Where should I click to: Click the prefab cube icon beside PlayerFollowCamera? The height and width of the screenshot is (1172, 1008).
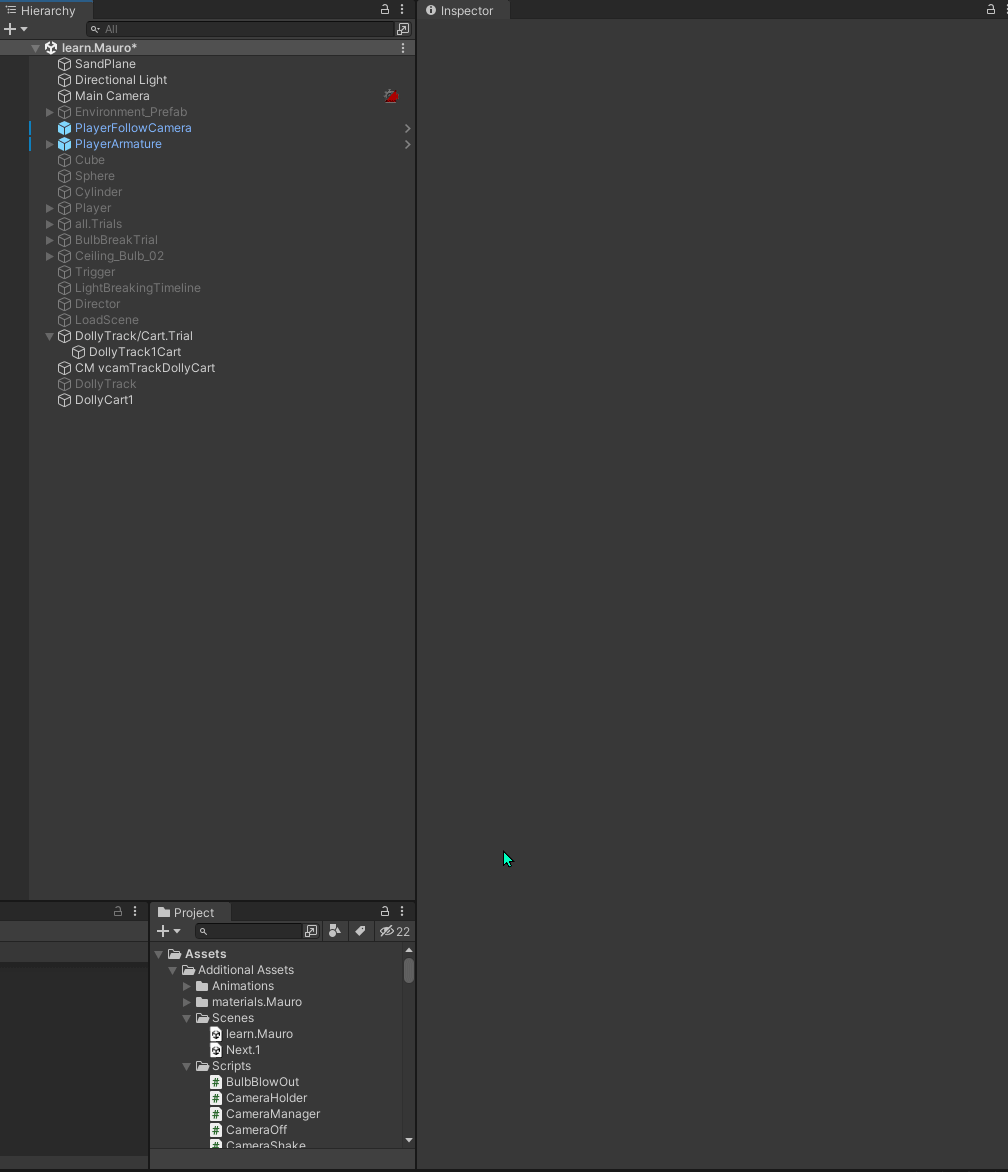pos(63,128)
